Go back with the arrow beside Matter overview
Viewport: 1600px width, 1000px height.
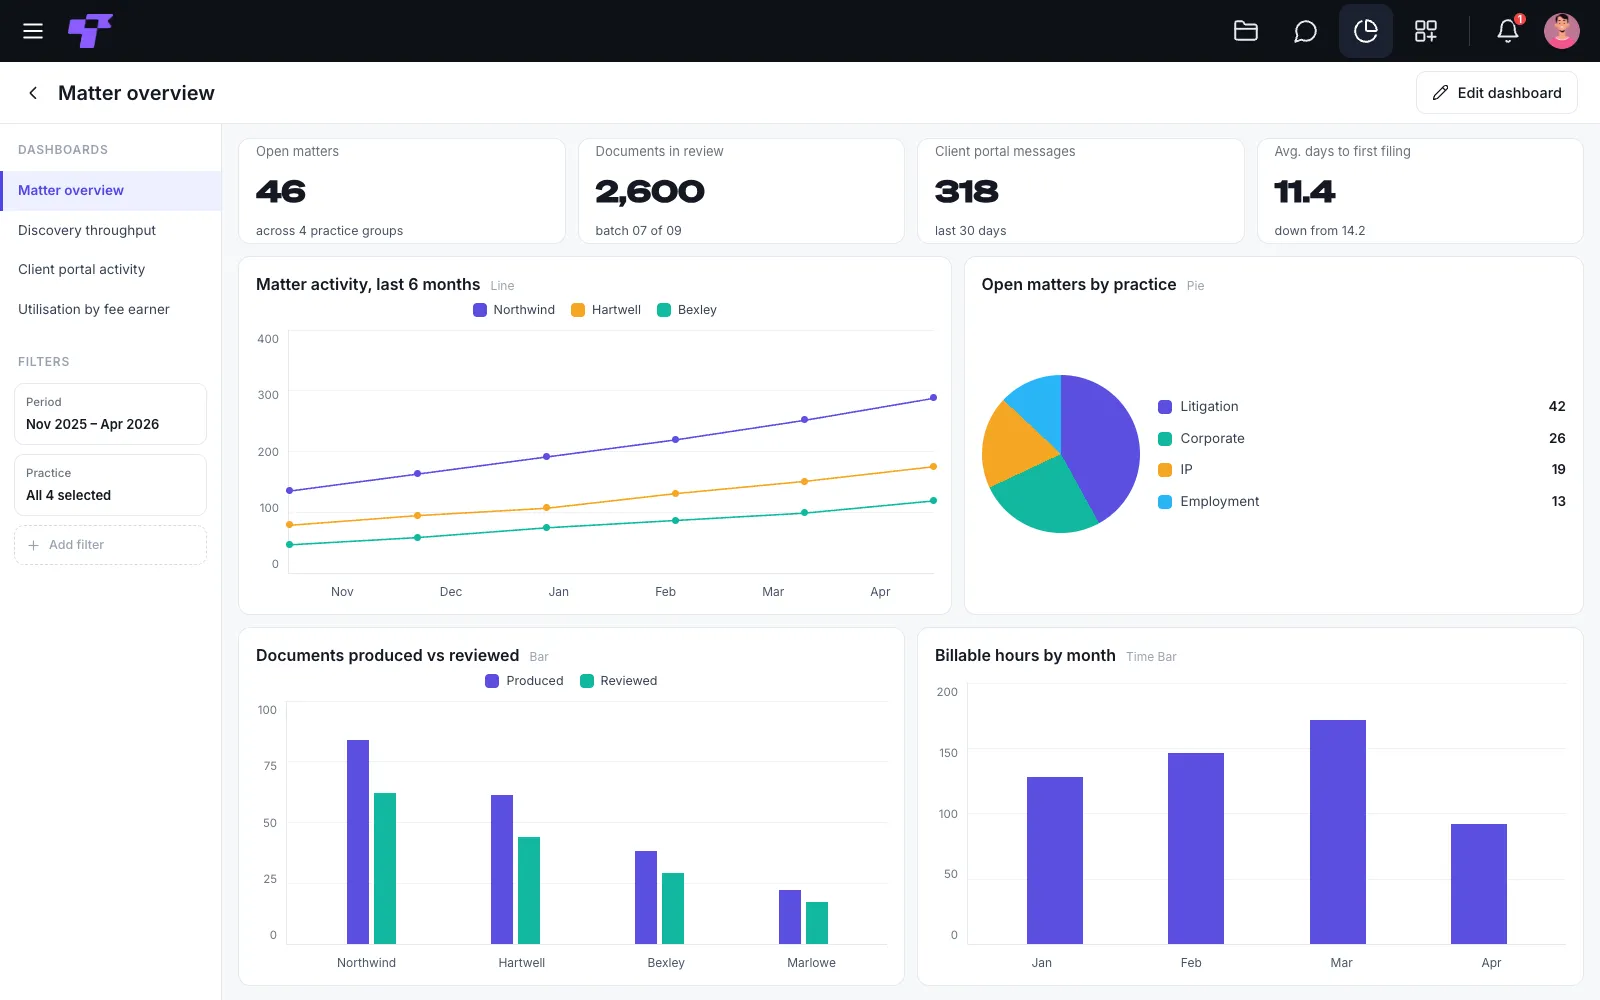[x=33, y=93]
